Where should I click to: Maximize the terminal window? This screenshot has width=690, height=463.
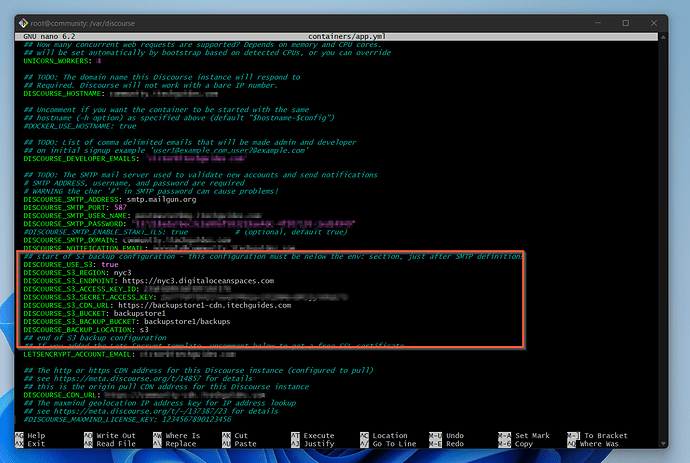tap(625, 23)
